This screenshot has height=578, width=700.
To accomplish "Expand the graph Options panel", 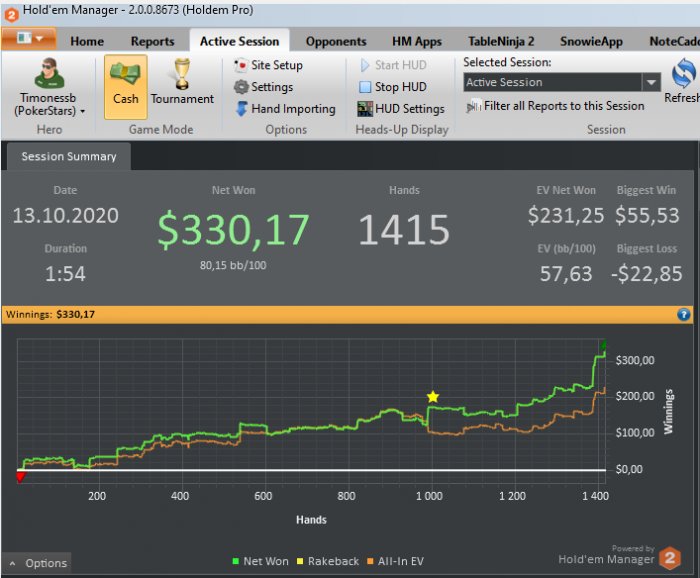I will point(37,563).
